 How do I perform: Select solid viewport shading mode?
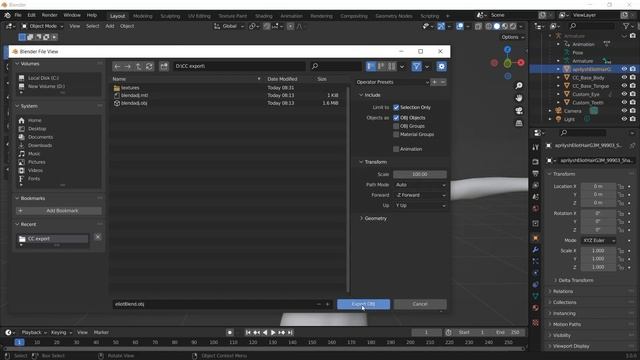pos(497,26)
